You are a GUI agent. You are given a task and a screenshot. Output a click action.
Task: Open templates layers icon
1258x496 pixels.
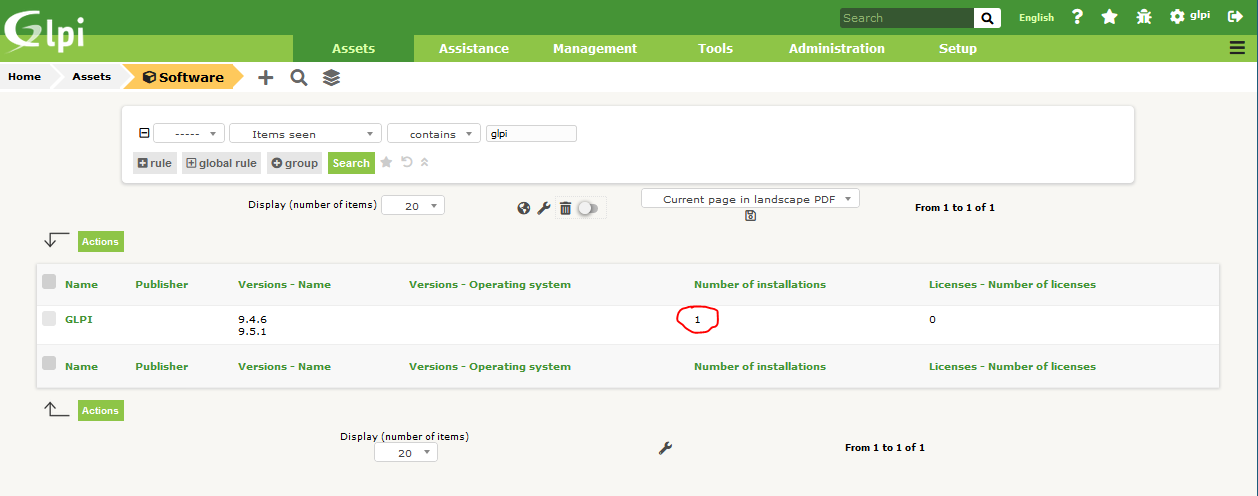click(x=332, y=77)
